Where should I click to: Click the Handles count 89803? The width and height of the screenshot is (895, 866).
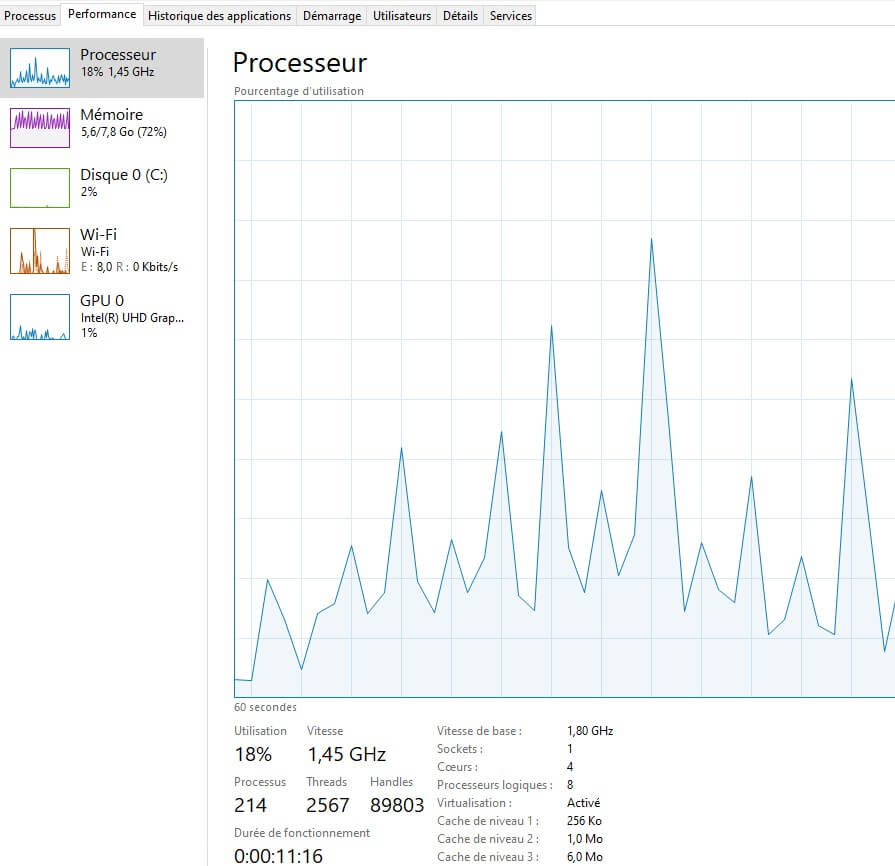pyautogui.click(x=397, y=805)
